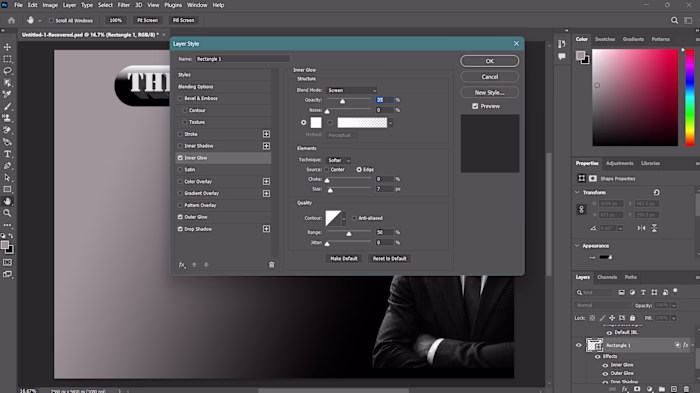The height and width of the screenshot is (393, 700).
Task: Click the white glow color swatch
Action: point(316,123)
